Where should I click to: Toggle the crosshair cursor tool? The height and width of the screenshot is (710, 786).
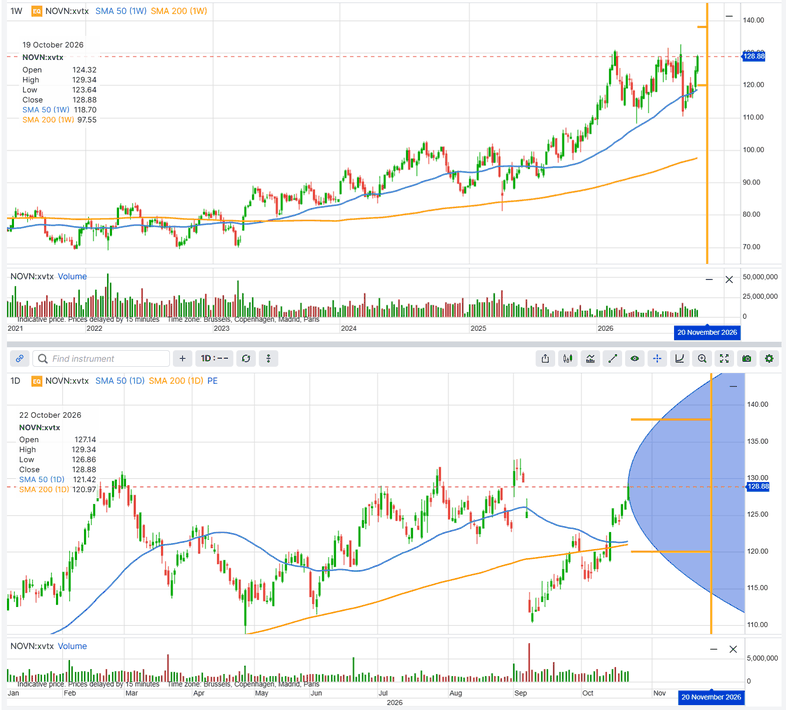click(x=657, y=359)
